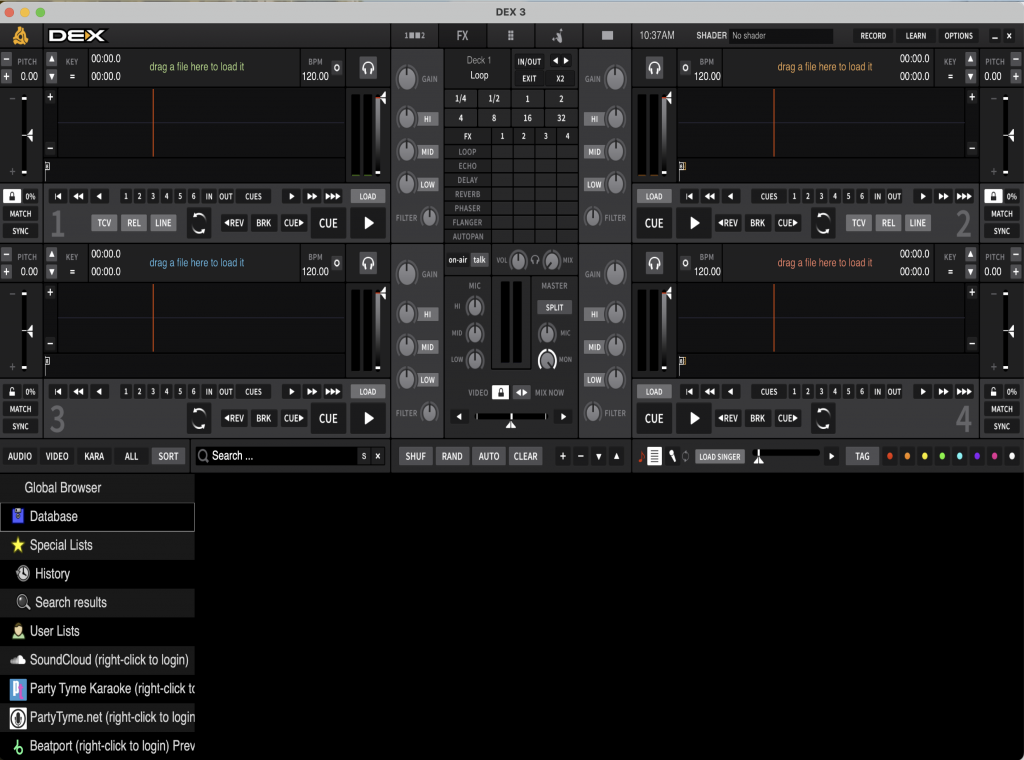Switch to the KARA browser tab
The height and width of the screenshot is (760, 1024).
coord(93,456)
